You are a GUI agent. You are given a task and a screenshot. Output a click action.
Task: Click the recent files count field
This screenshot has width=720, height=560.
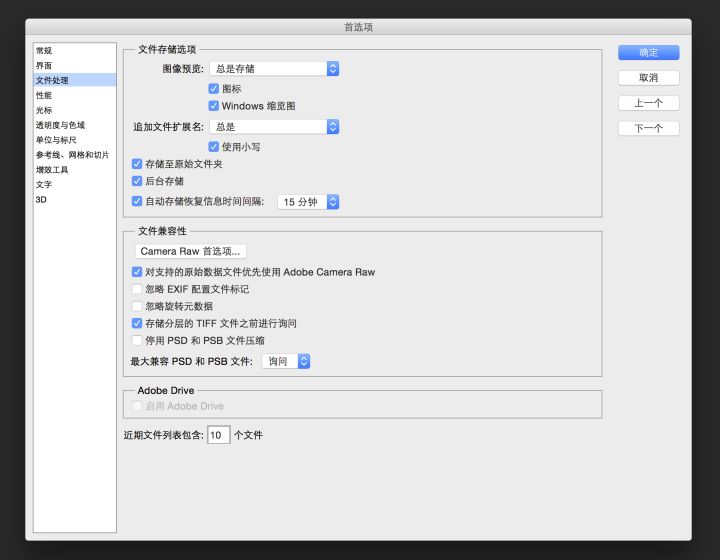(x=218, y=436)
